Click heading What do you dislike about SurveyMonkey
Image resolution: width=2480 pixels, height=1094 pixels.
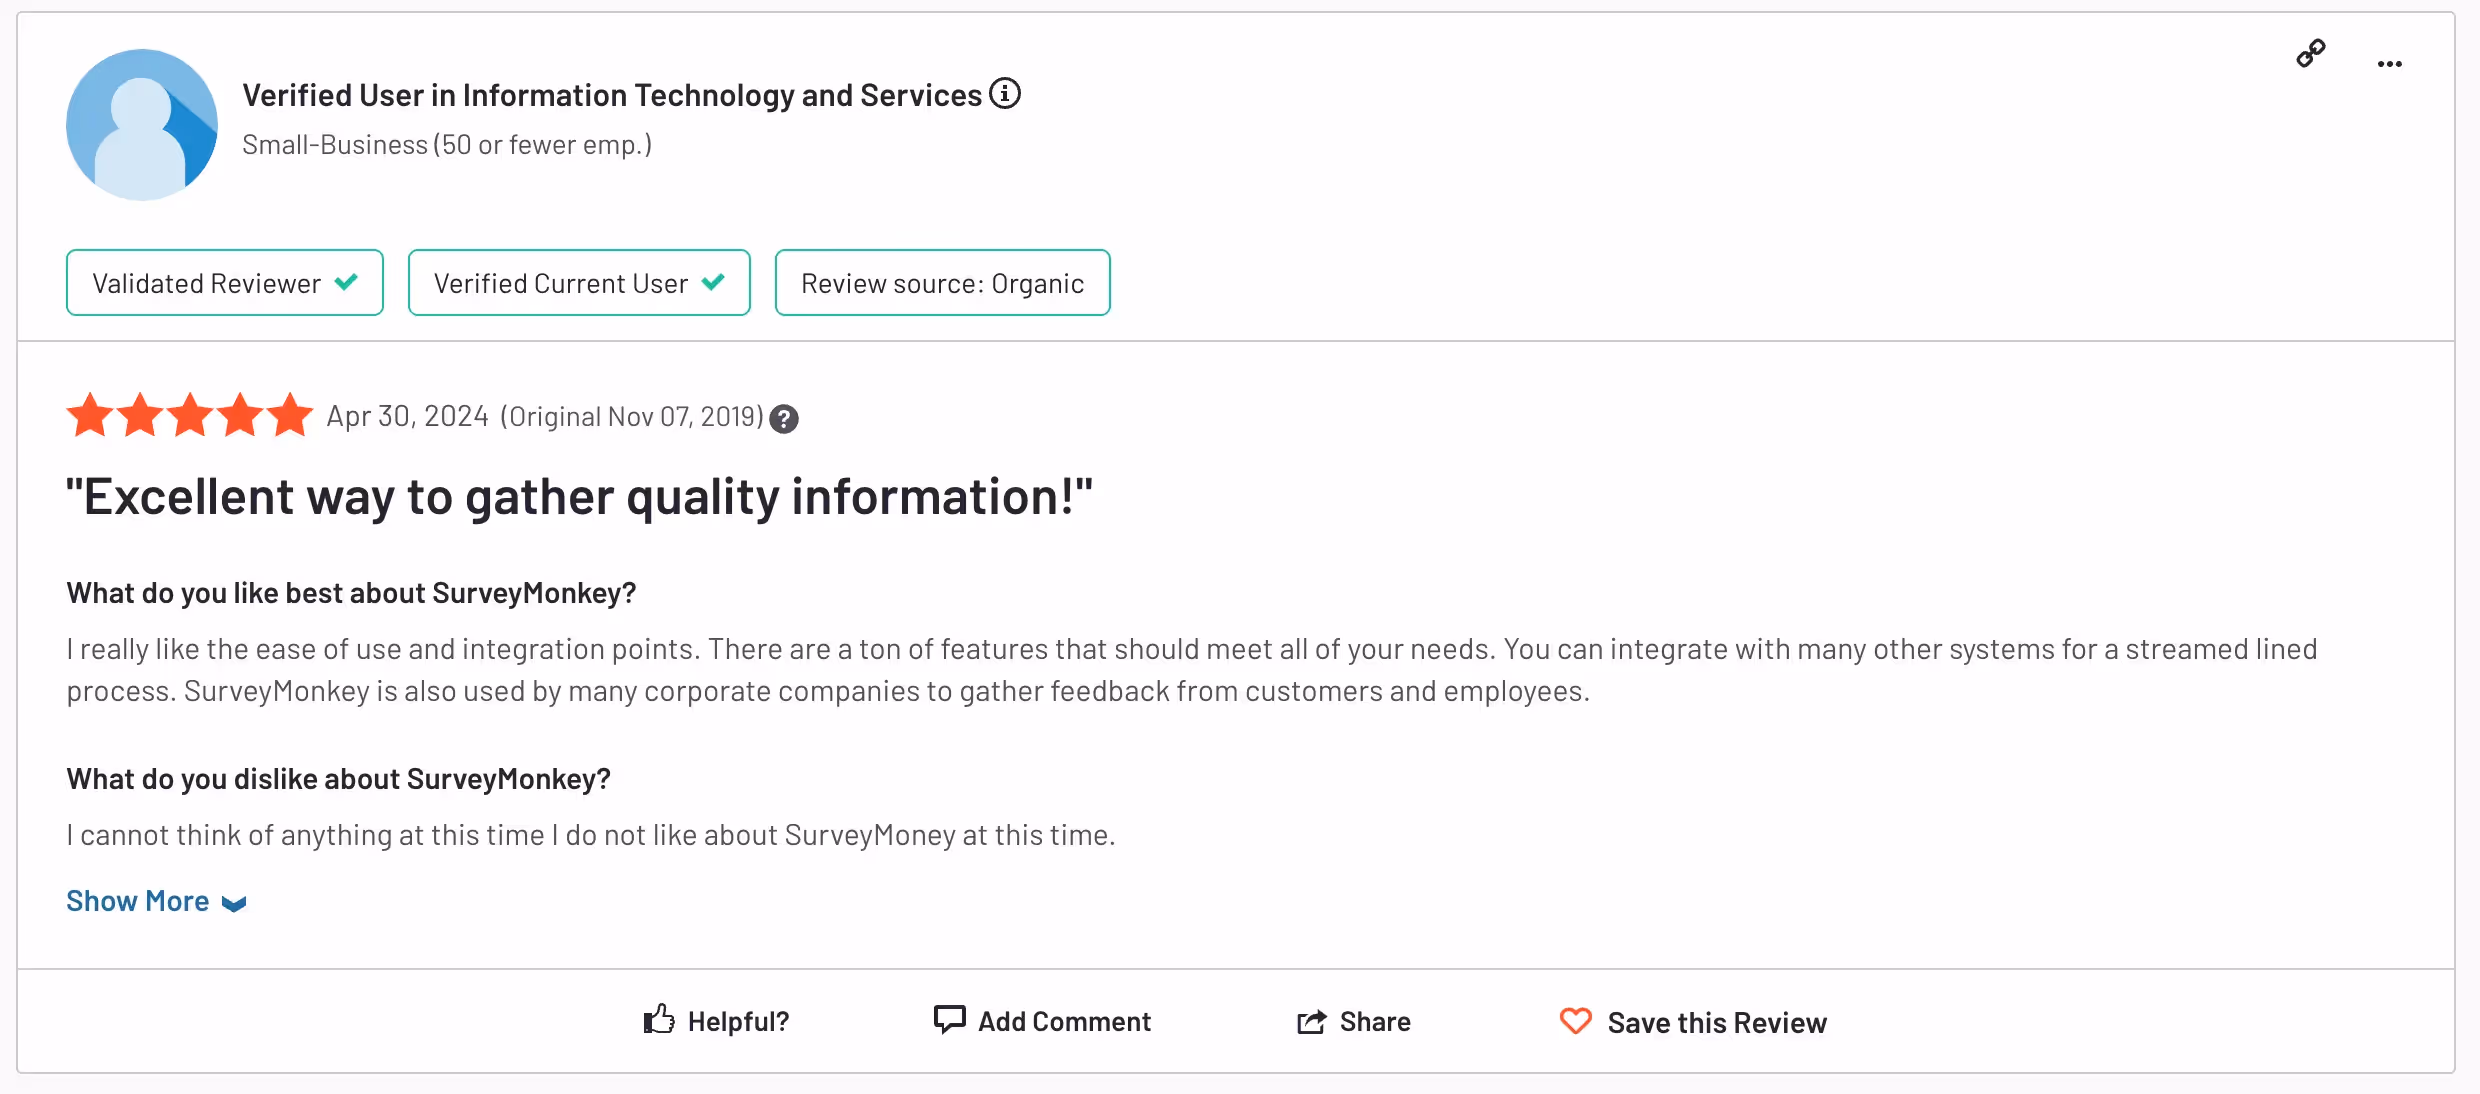(338, 779)
